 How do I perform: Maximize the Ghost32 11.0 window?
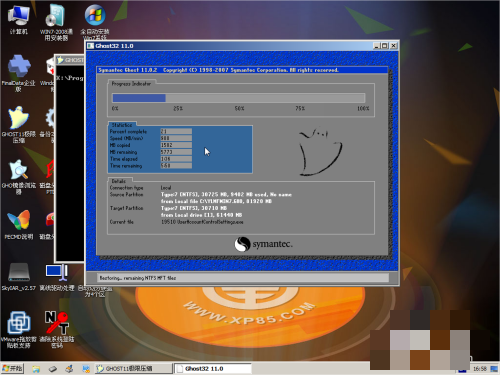tap(385, 46)
